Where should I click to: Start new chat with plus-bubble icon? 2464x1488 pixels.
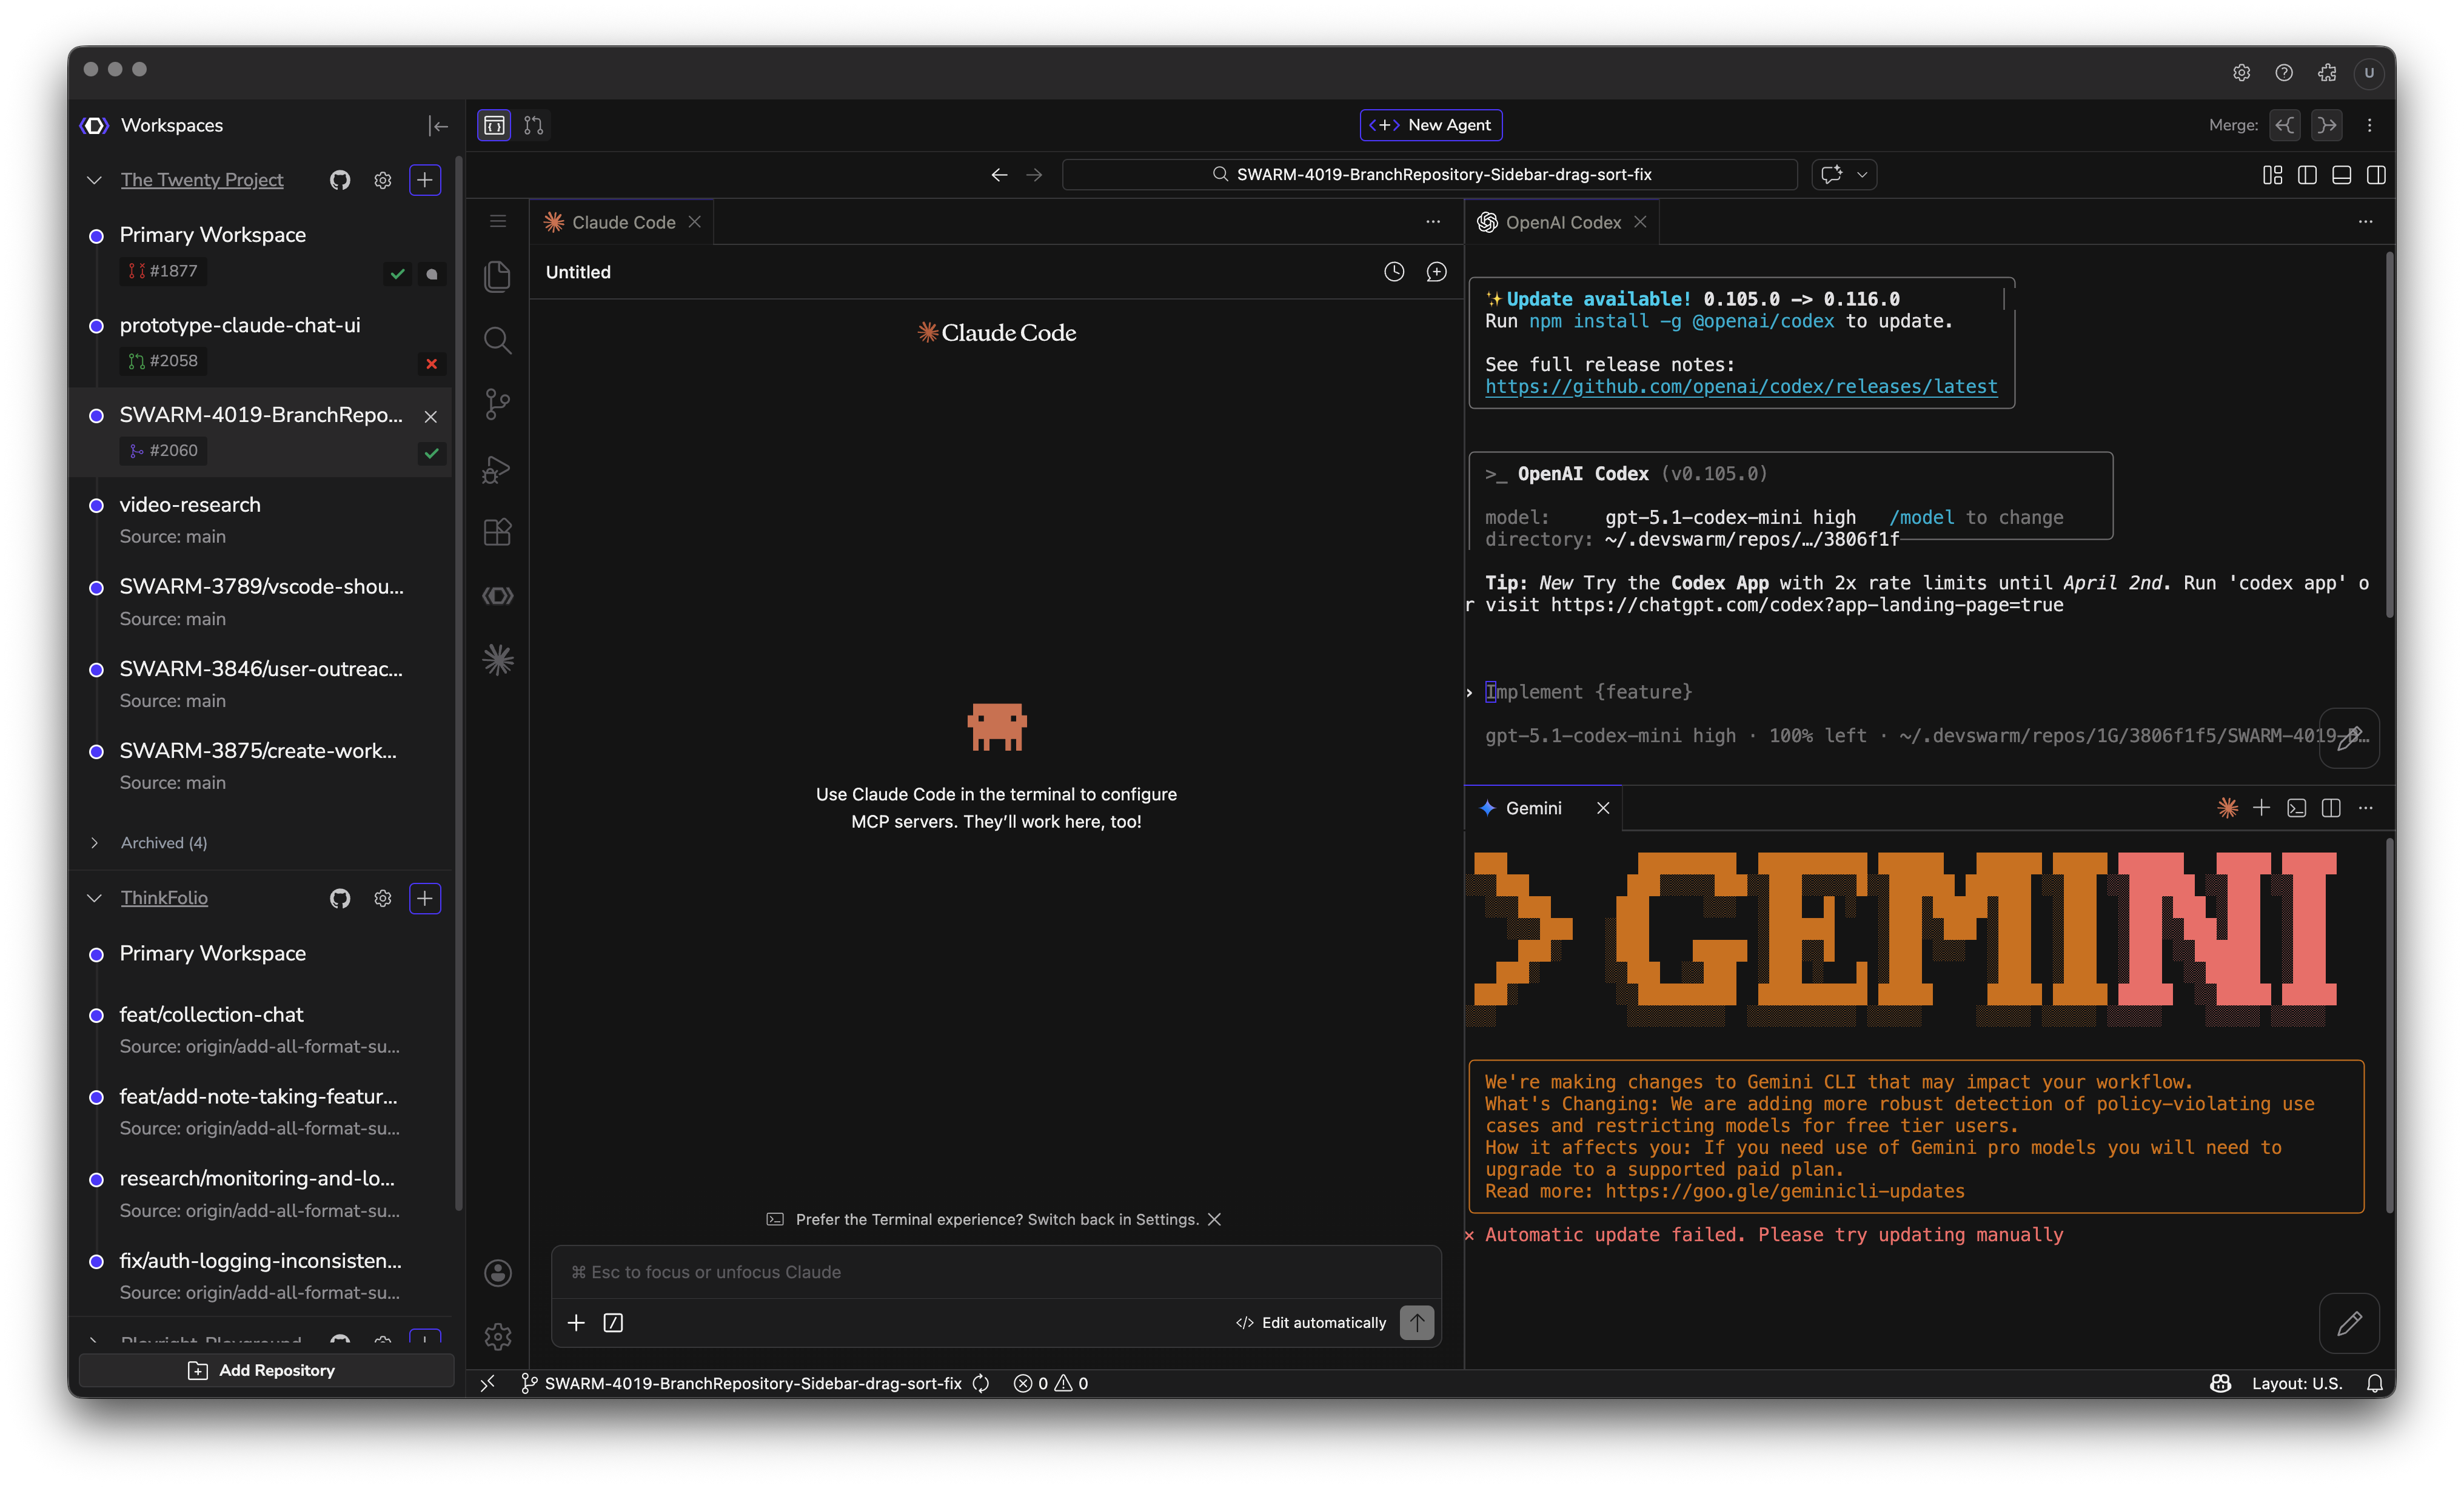click(x=1436, y=272)
